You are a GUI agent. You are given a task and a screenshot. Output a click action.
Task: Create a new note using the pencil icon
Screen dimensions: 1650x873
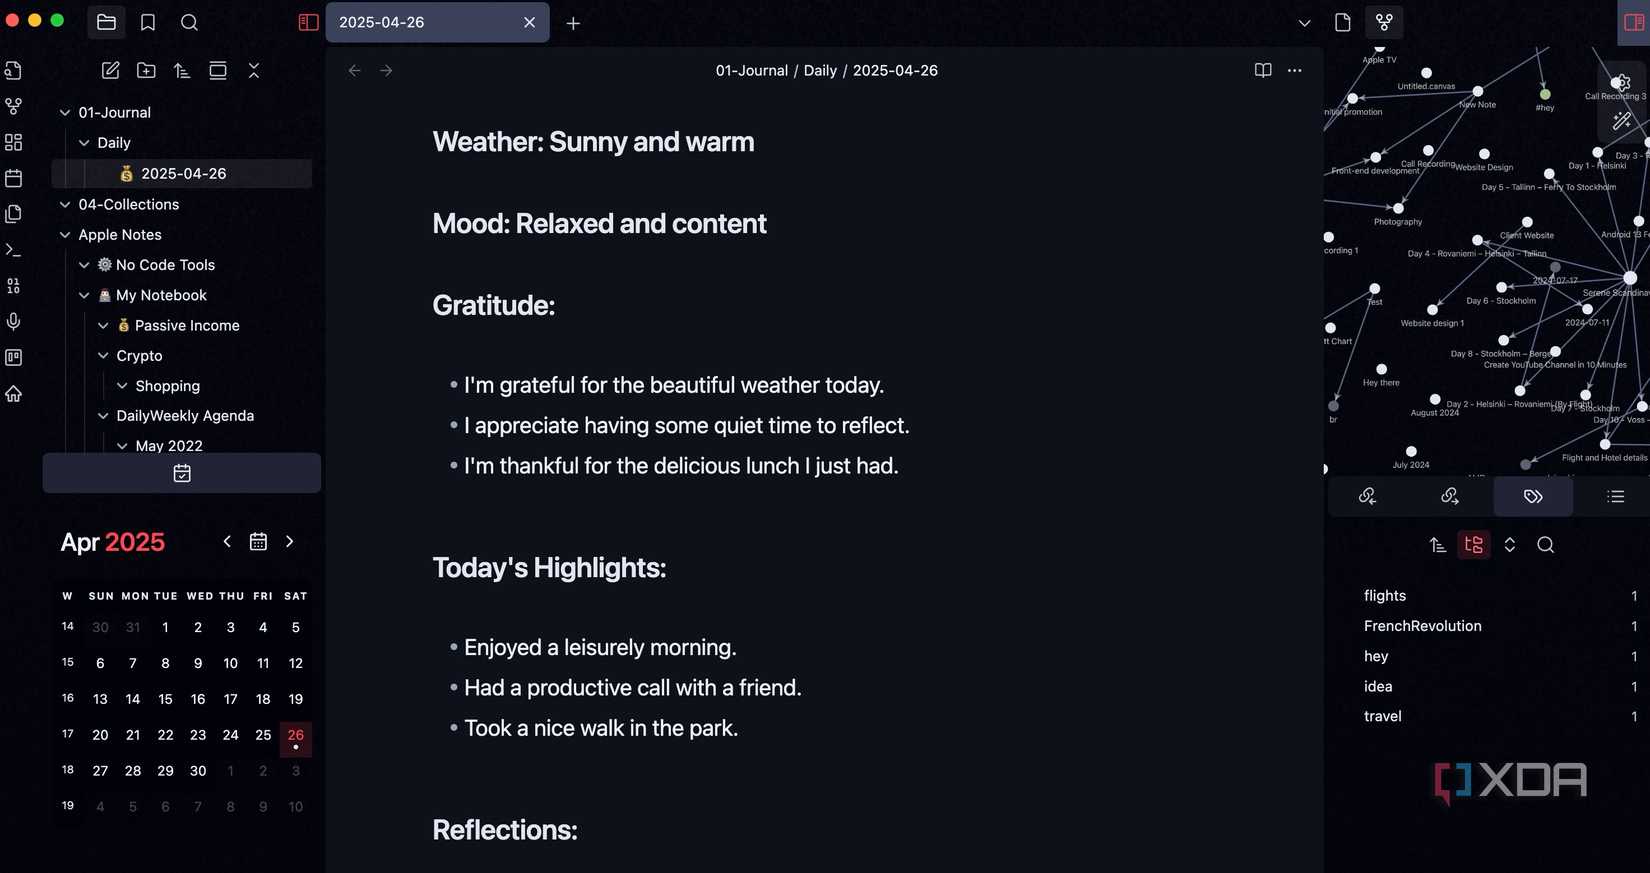(x=110, y=70)
